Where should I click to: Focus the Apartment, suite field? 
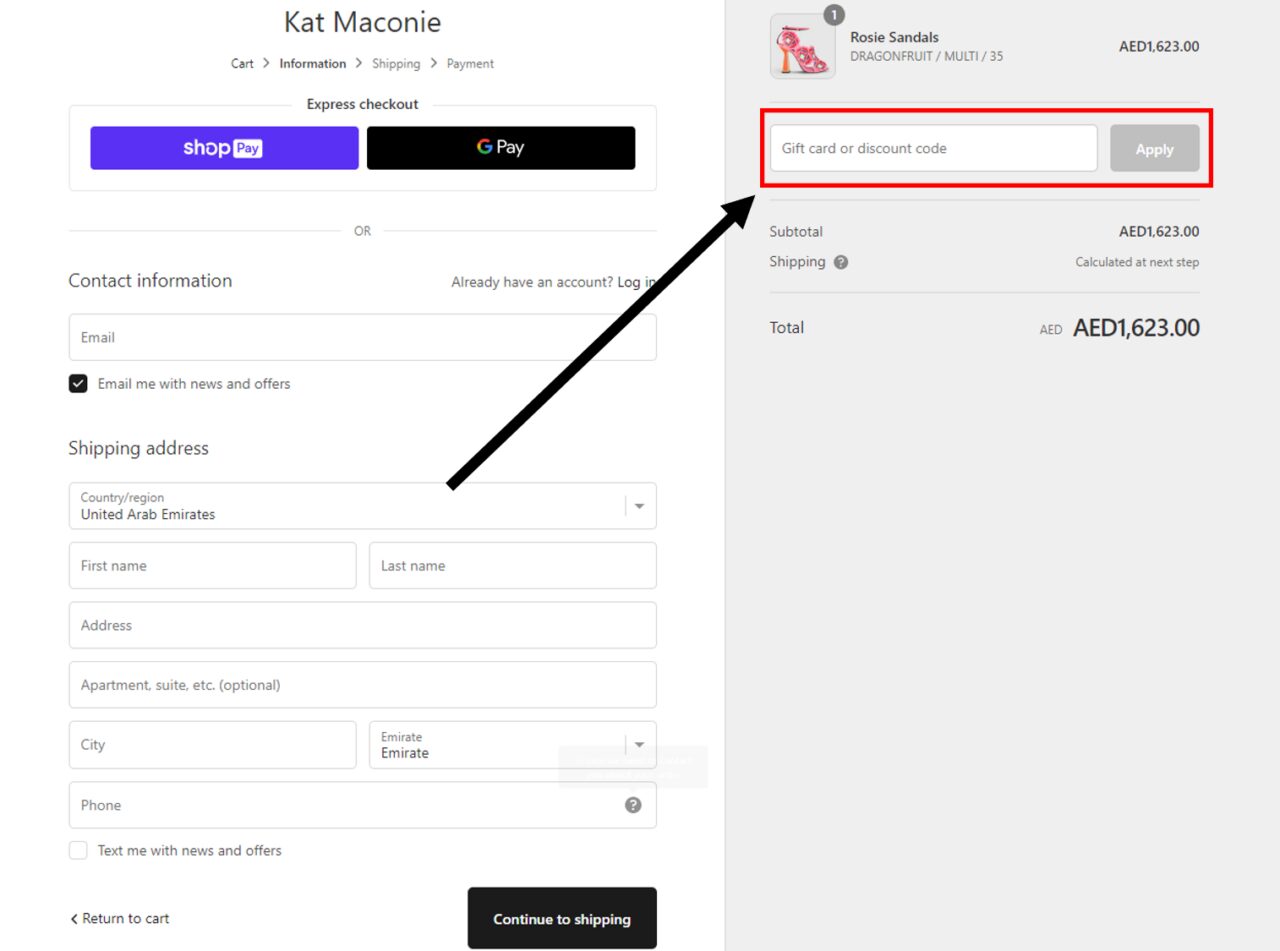point(363,685)
